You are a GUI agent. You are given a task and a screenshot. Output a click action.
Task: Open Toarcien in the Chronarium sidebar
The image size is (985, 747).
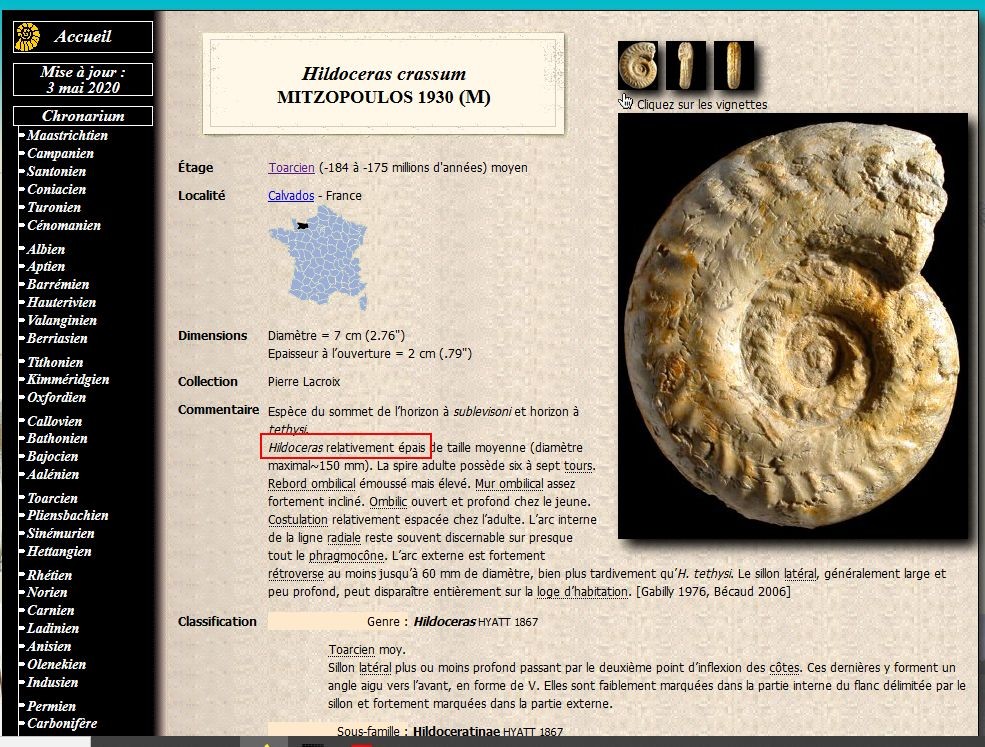click(52, 498)
